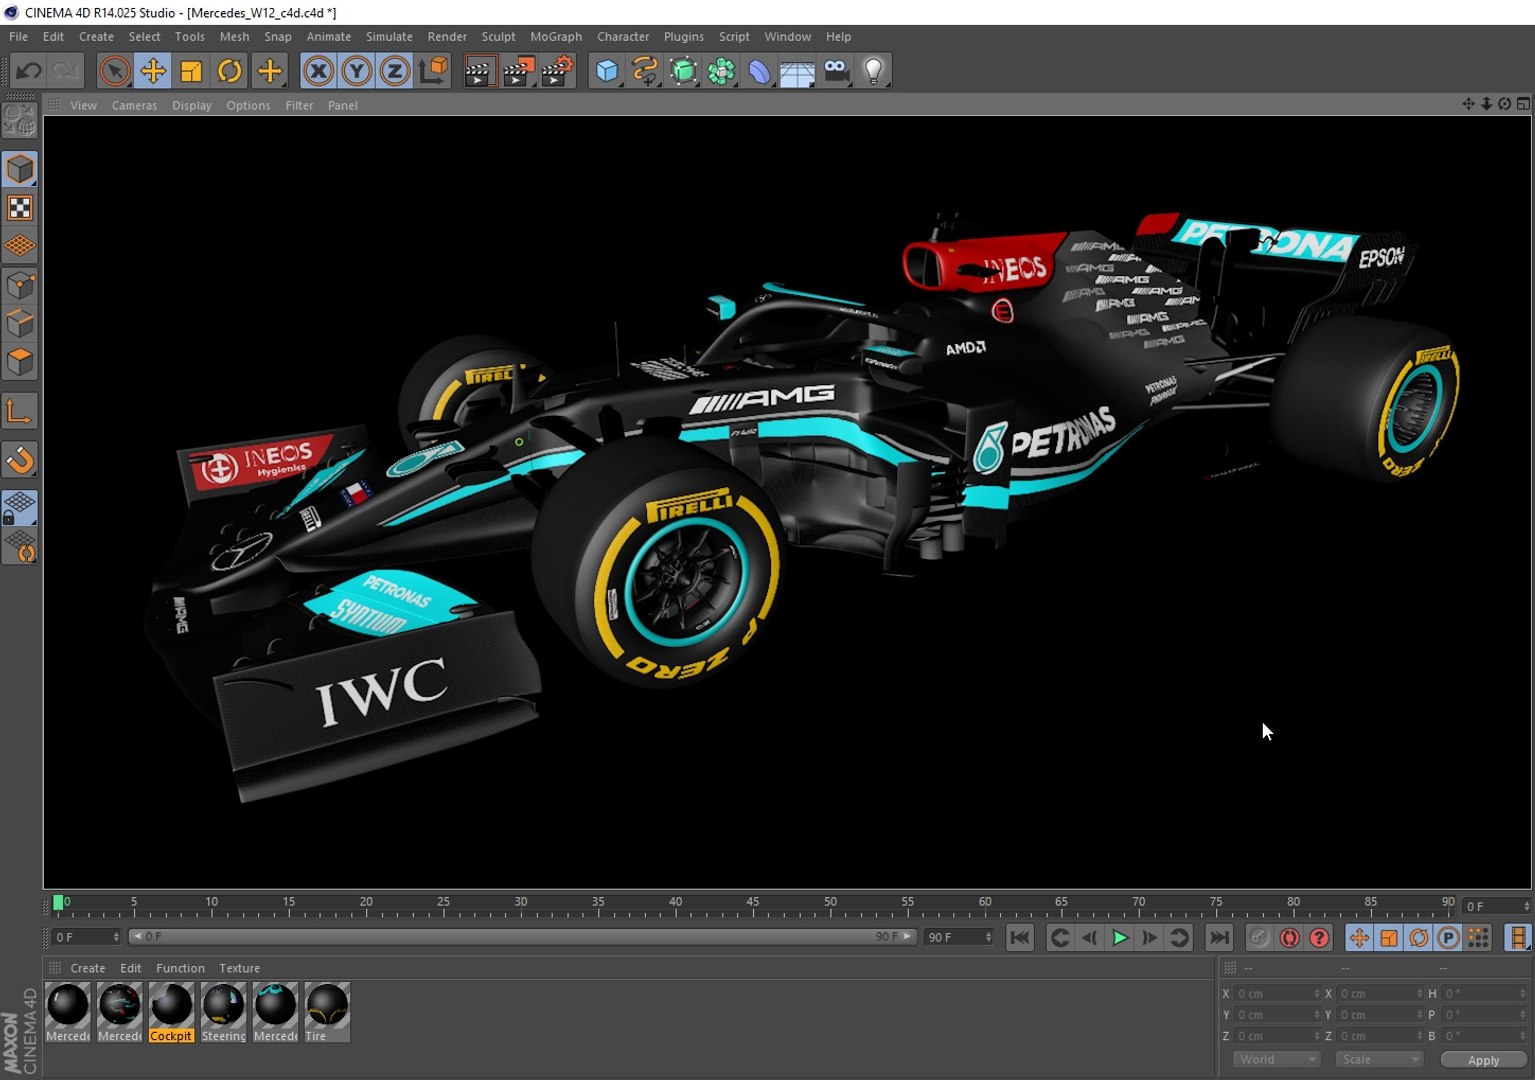Toggle Position keyframe recording in timeline bar
1535x1080 pixels.
[x=1358, y=937]
